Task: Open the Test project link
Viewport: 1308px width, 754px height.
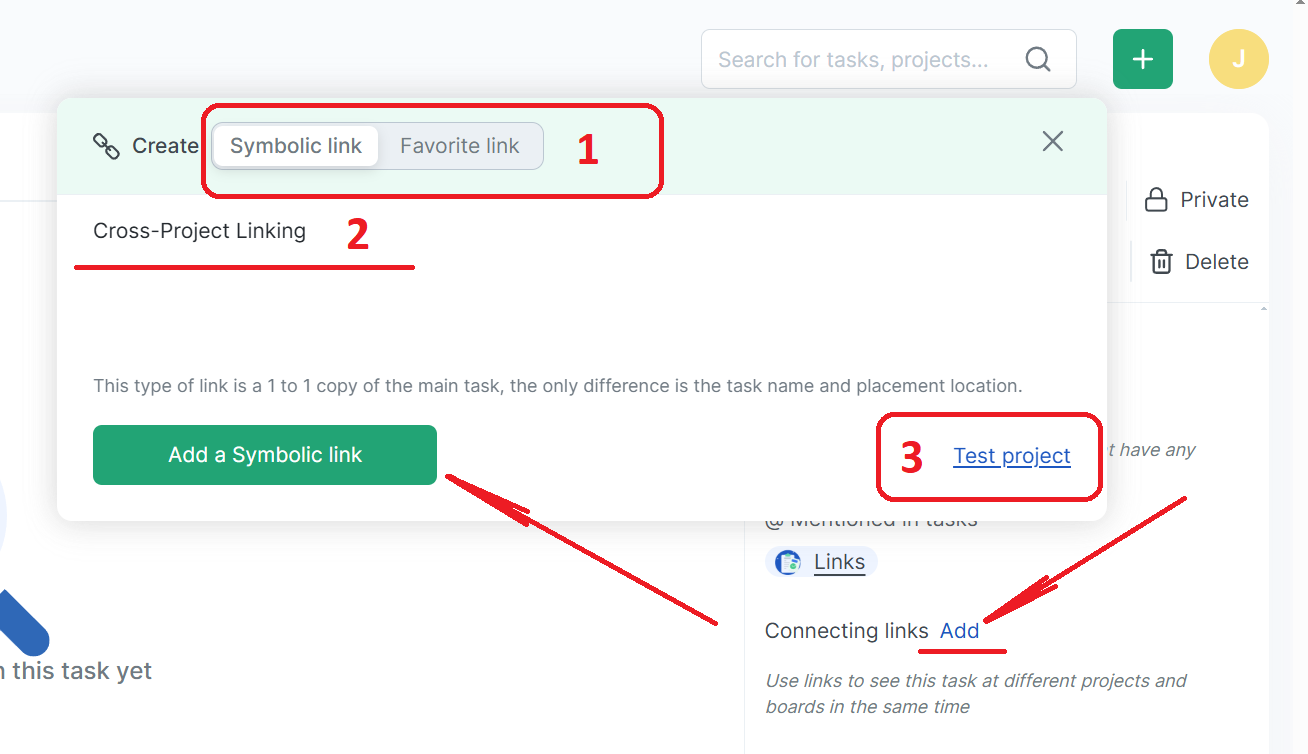Action: click(1011, 456)
